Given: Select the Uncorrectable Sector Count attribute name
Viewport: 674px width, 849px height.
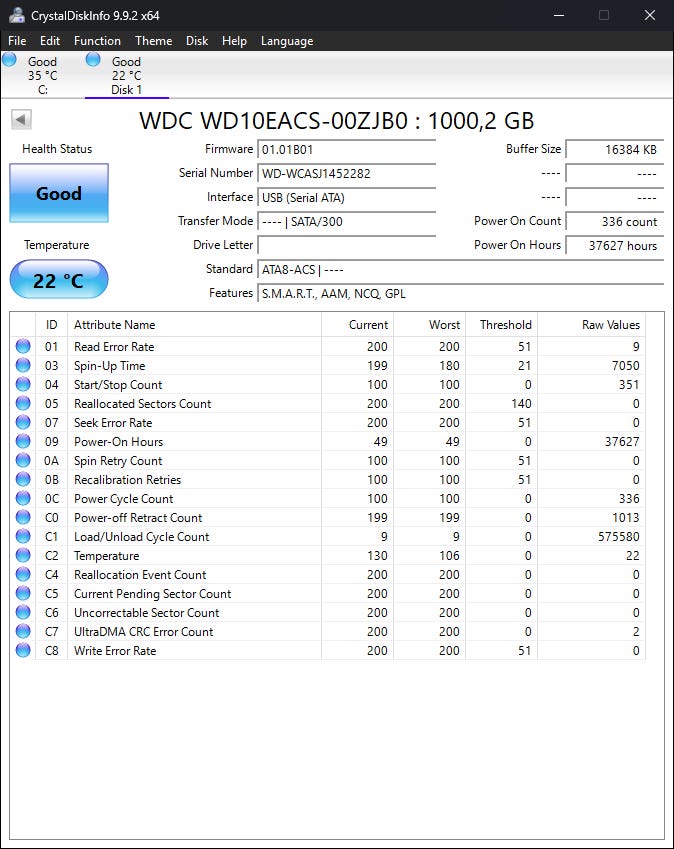Looking at the screenshot, I should (147, 612).
